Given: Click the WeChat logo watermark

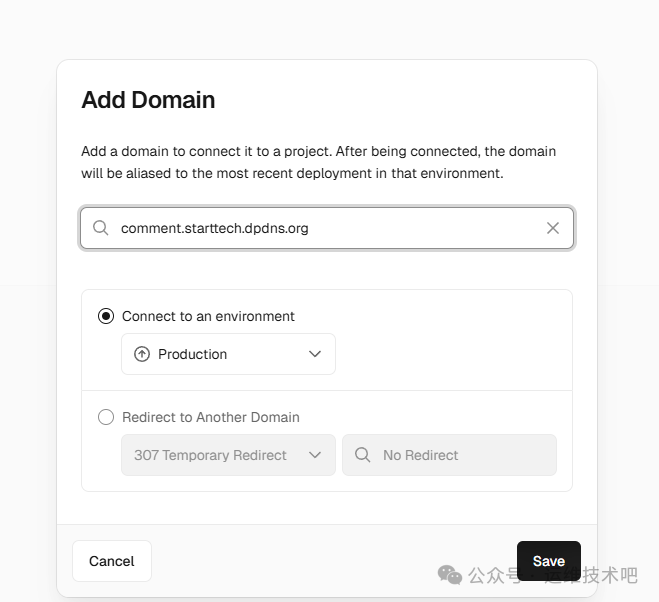Looking at the screenshot, I should (450, 574).
